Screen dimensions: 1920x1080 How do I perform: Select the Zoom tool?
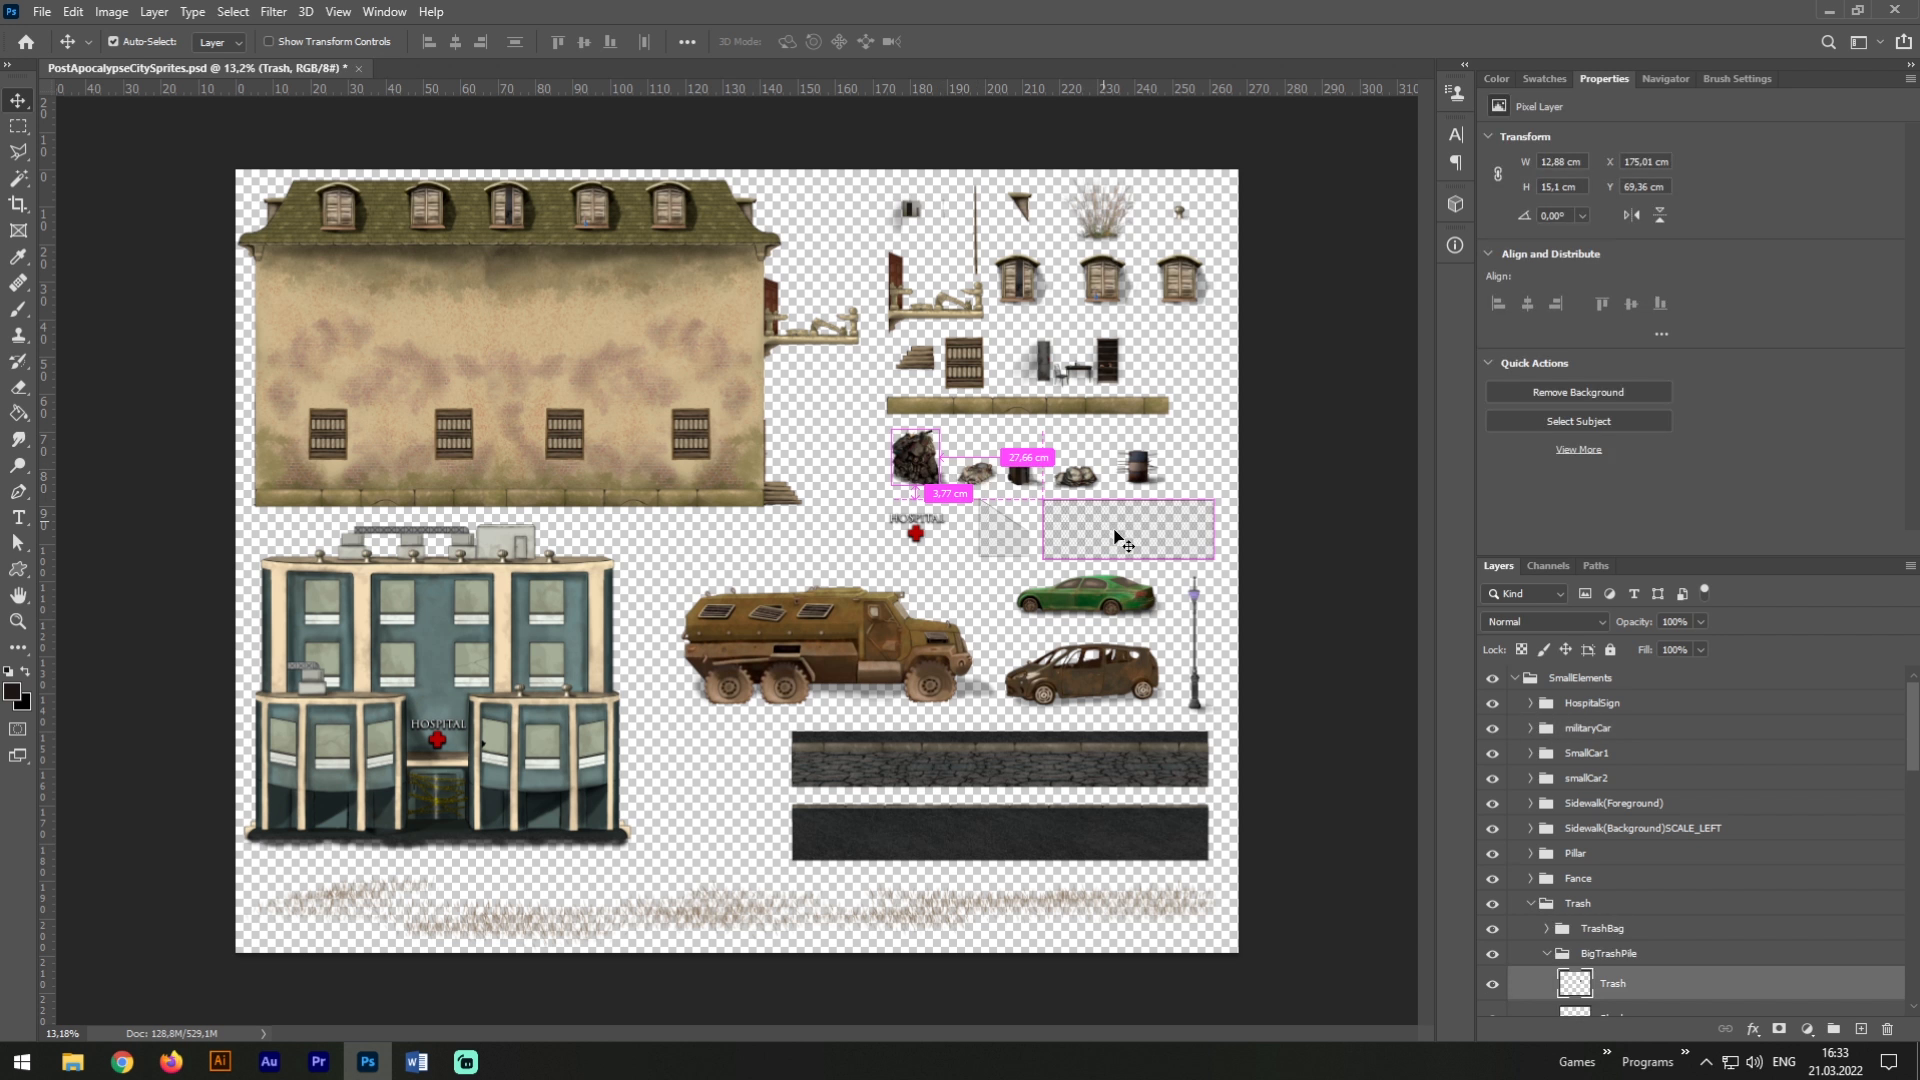click(18, 621)
